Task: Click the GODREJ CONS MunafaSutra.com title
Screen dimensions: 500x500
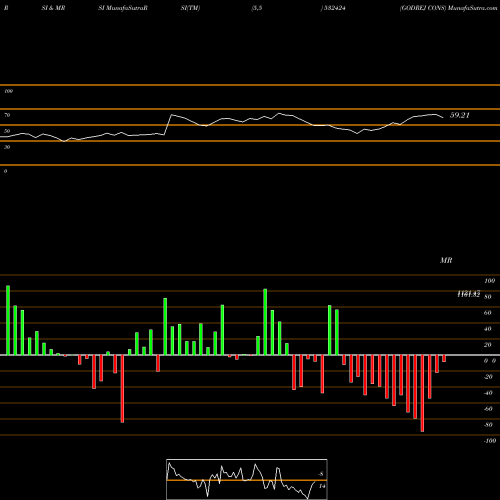Action: pos(448,8)
